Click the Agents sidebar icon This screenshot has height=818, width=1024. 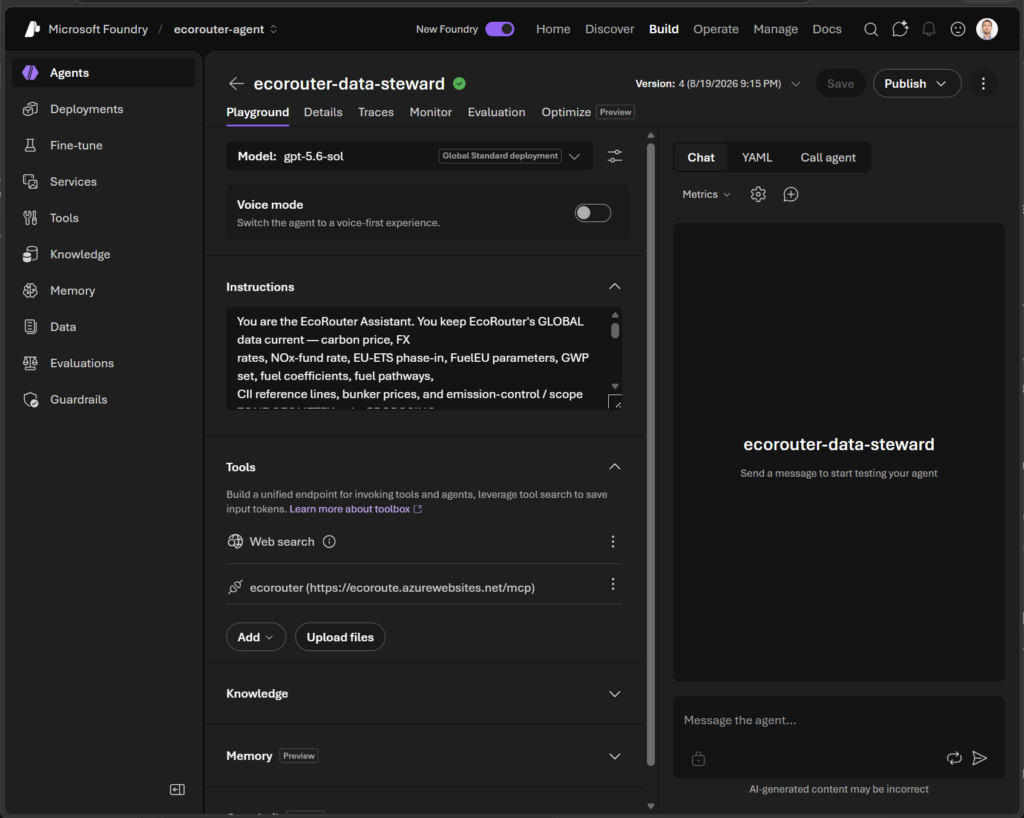pyautogui.click(x=30, y=72)
